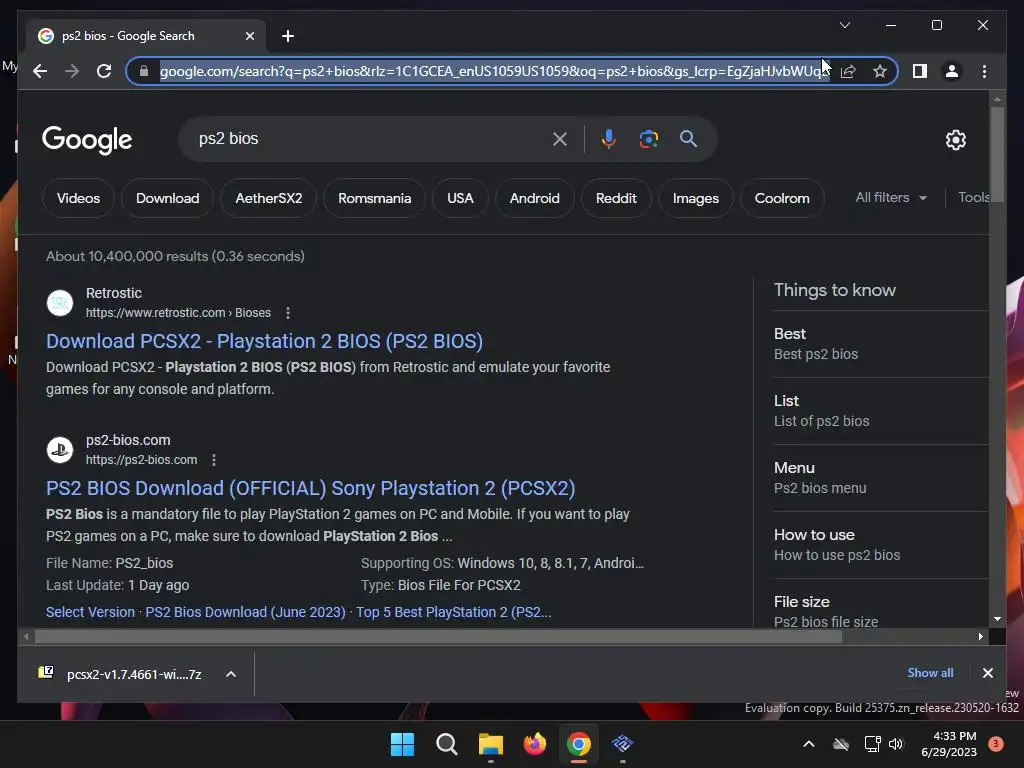Open PS2 BIOS Download (OFFICIAL) result
Image resolution: width=1024 pixels, height=768 pixels.
point(310,488)
